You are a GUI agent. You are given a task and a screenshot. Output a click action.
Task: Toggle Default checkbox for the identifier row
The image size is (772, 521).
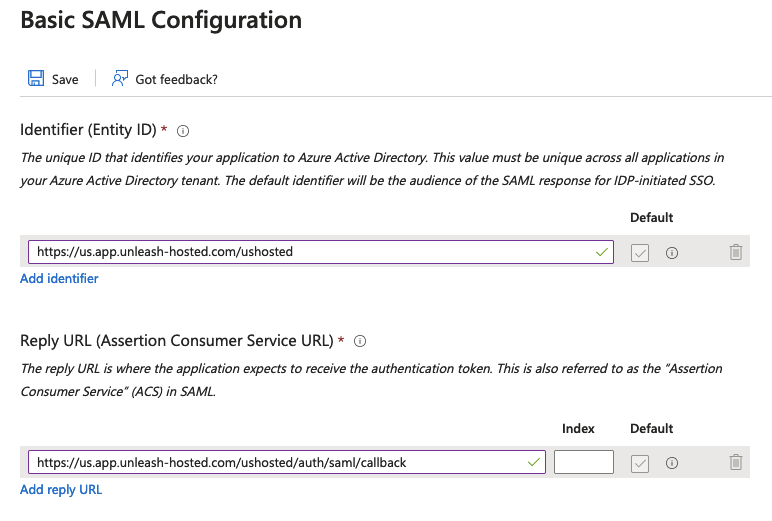pos(640,253)
